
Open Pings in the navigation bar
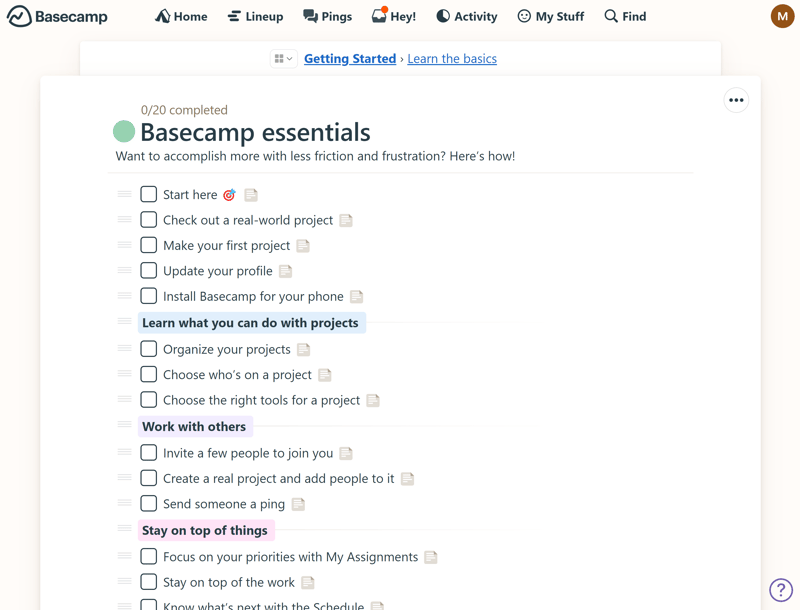click(x=327, y=16)
